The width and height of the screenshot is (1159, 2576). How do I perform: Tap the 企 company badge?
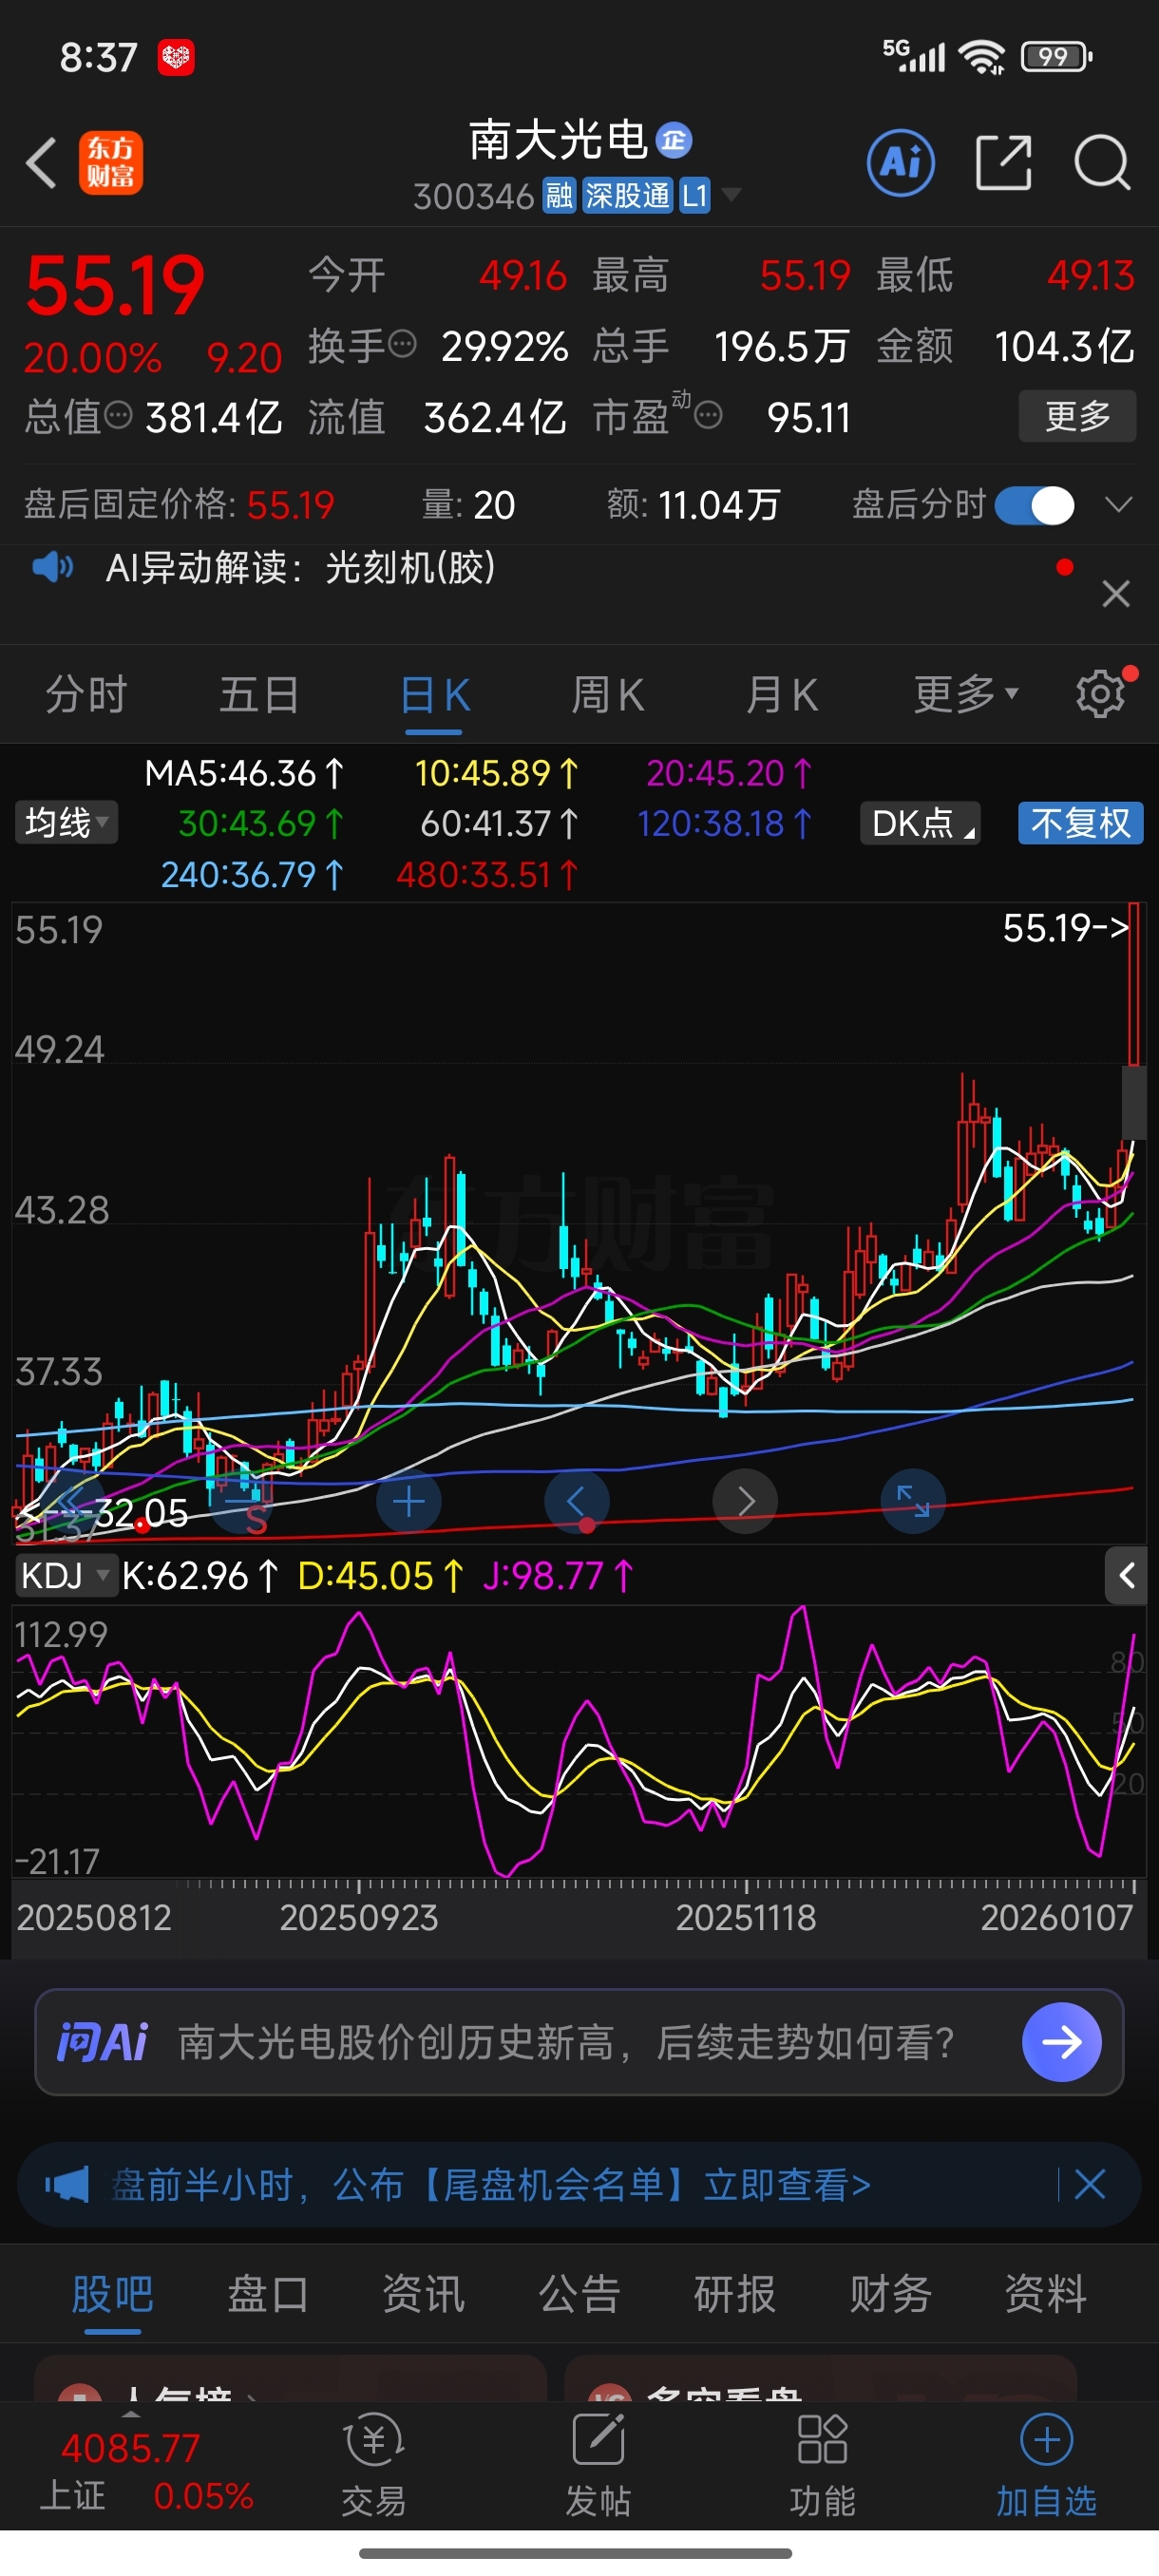(674, 140)
